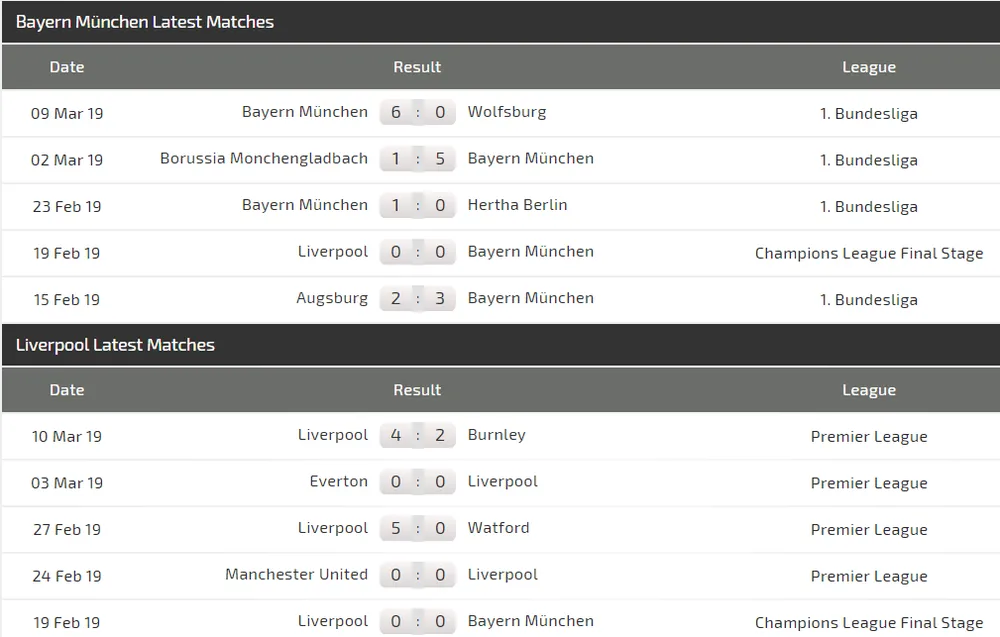Expand the Bayern München Latest Matches section
This screenshot has height=637, width=1000.
pos(146,21)
